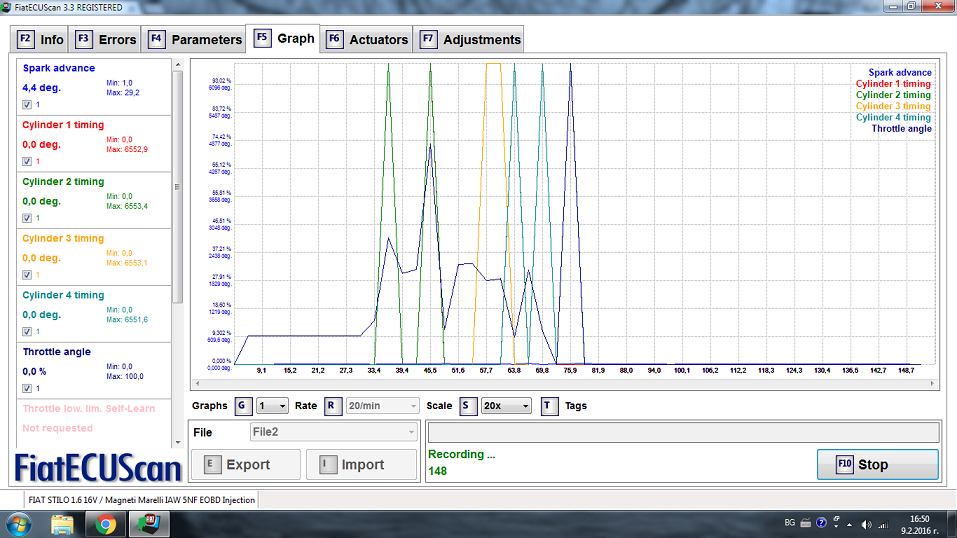Click the G key icon beside Graphs
957x538 pixels.
pos(243,406)
